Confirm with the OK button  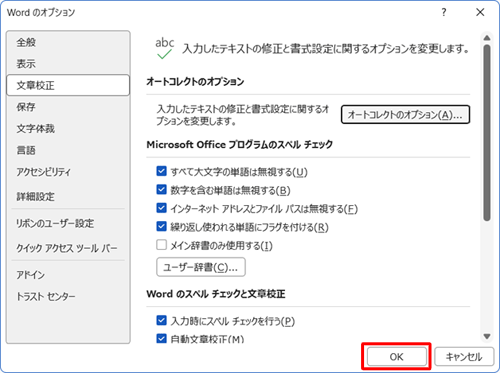point(397,357)
